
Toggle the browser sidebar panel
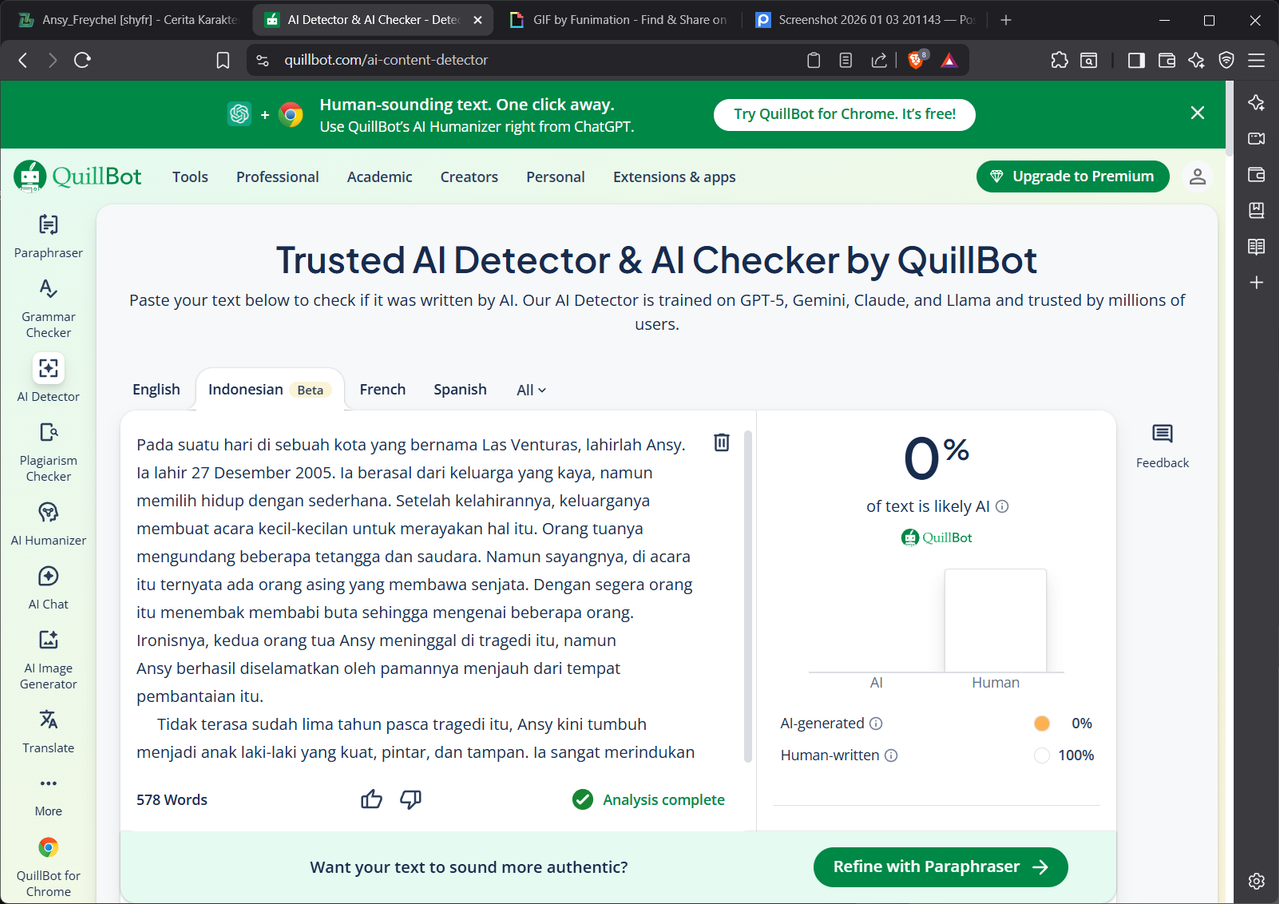1136,60
